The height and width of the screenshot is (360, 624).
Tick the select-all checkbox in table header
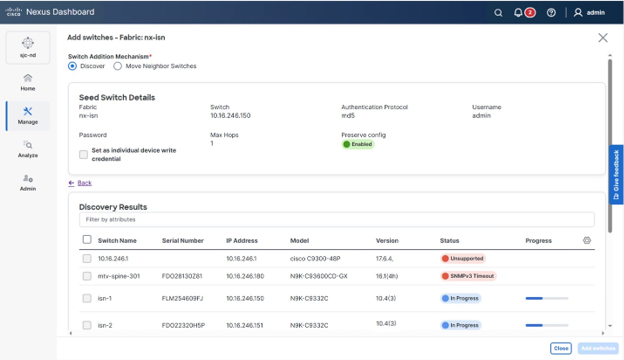click(x=87, y=239)
